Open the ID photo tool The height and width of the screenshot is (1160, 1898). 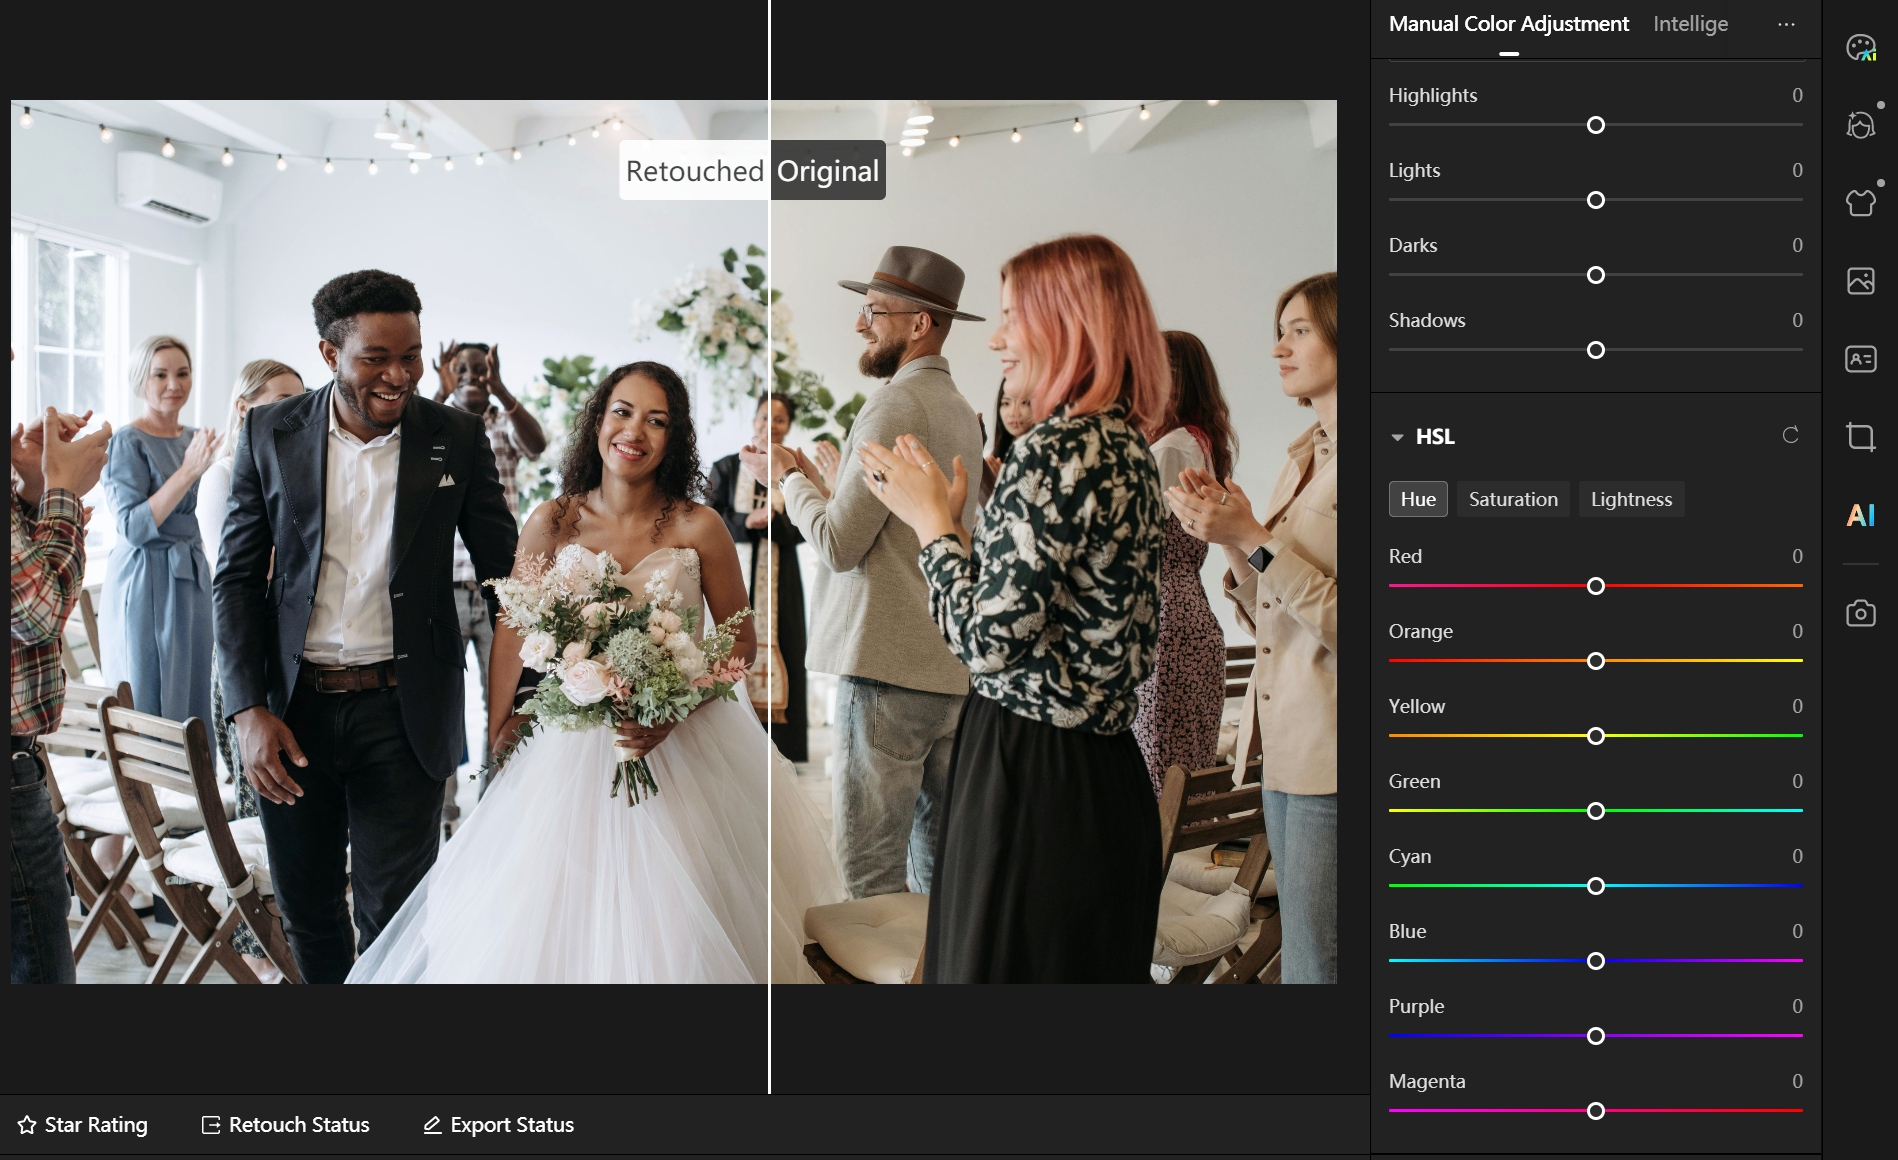(x=1860, y=359)
